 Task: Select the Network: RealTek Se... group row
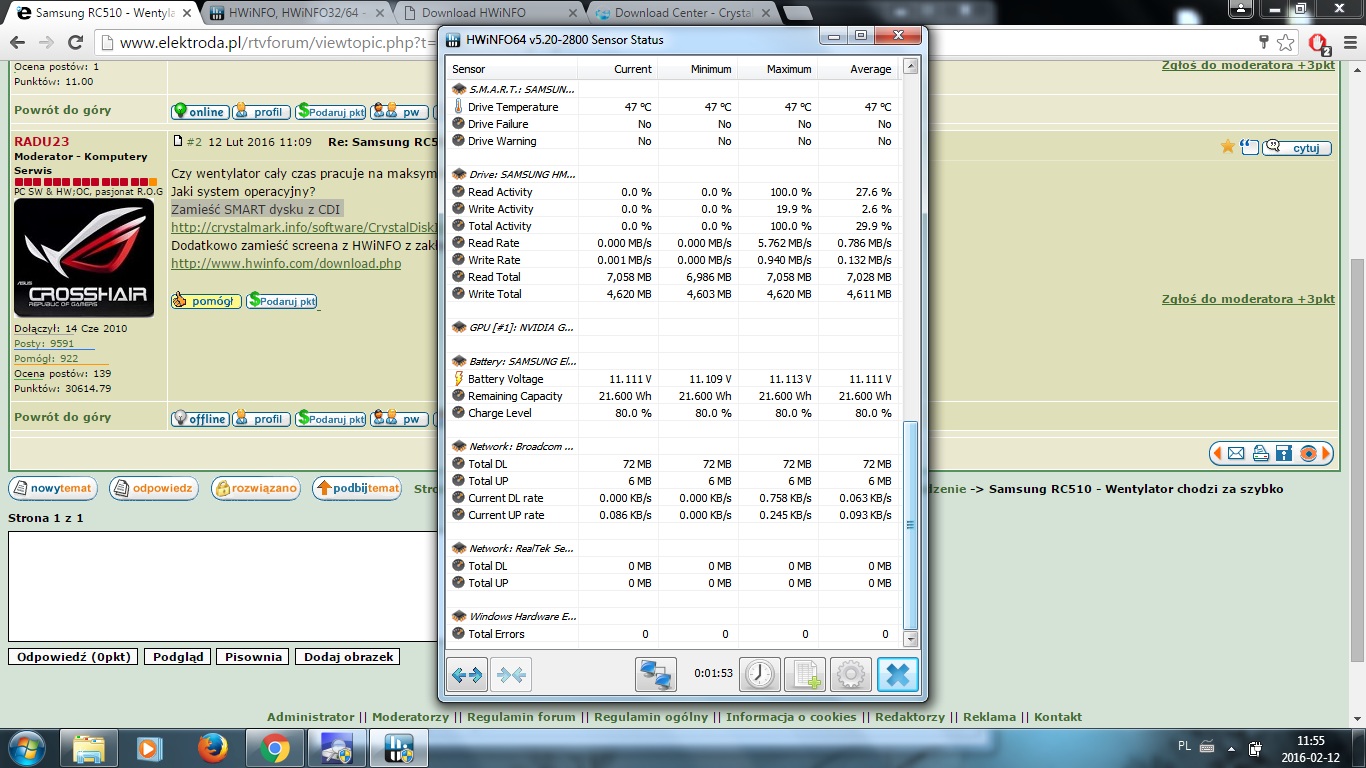(x=672, y=548)
